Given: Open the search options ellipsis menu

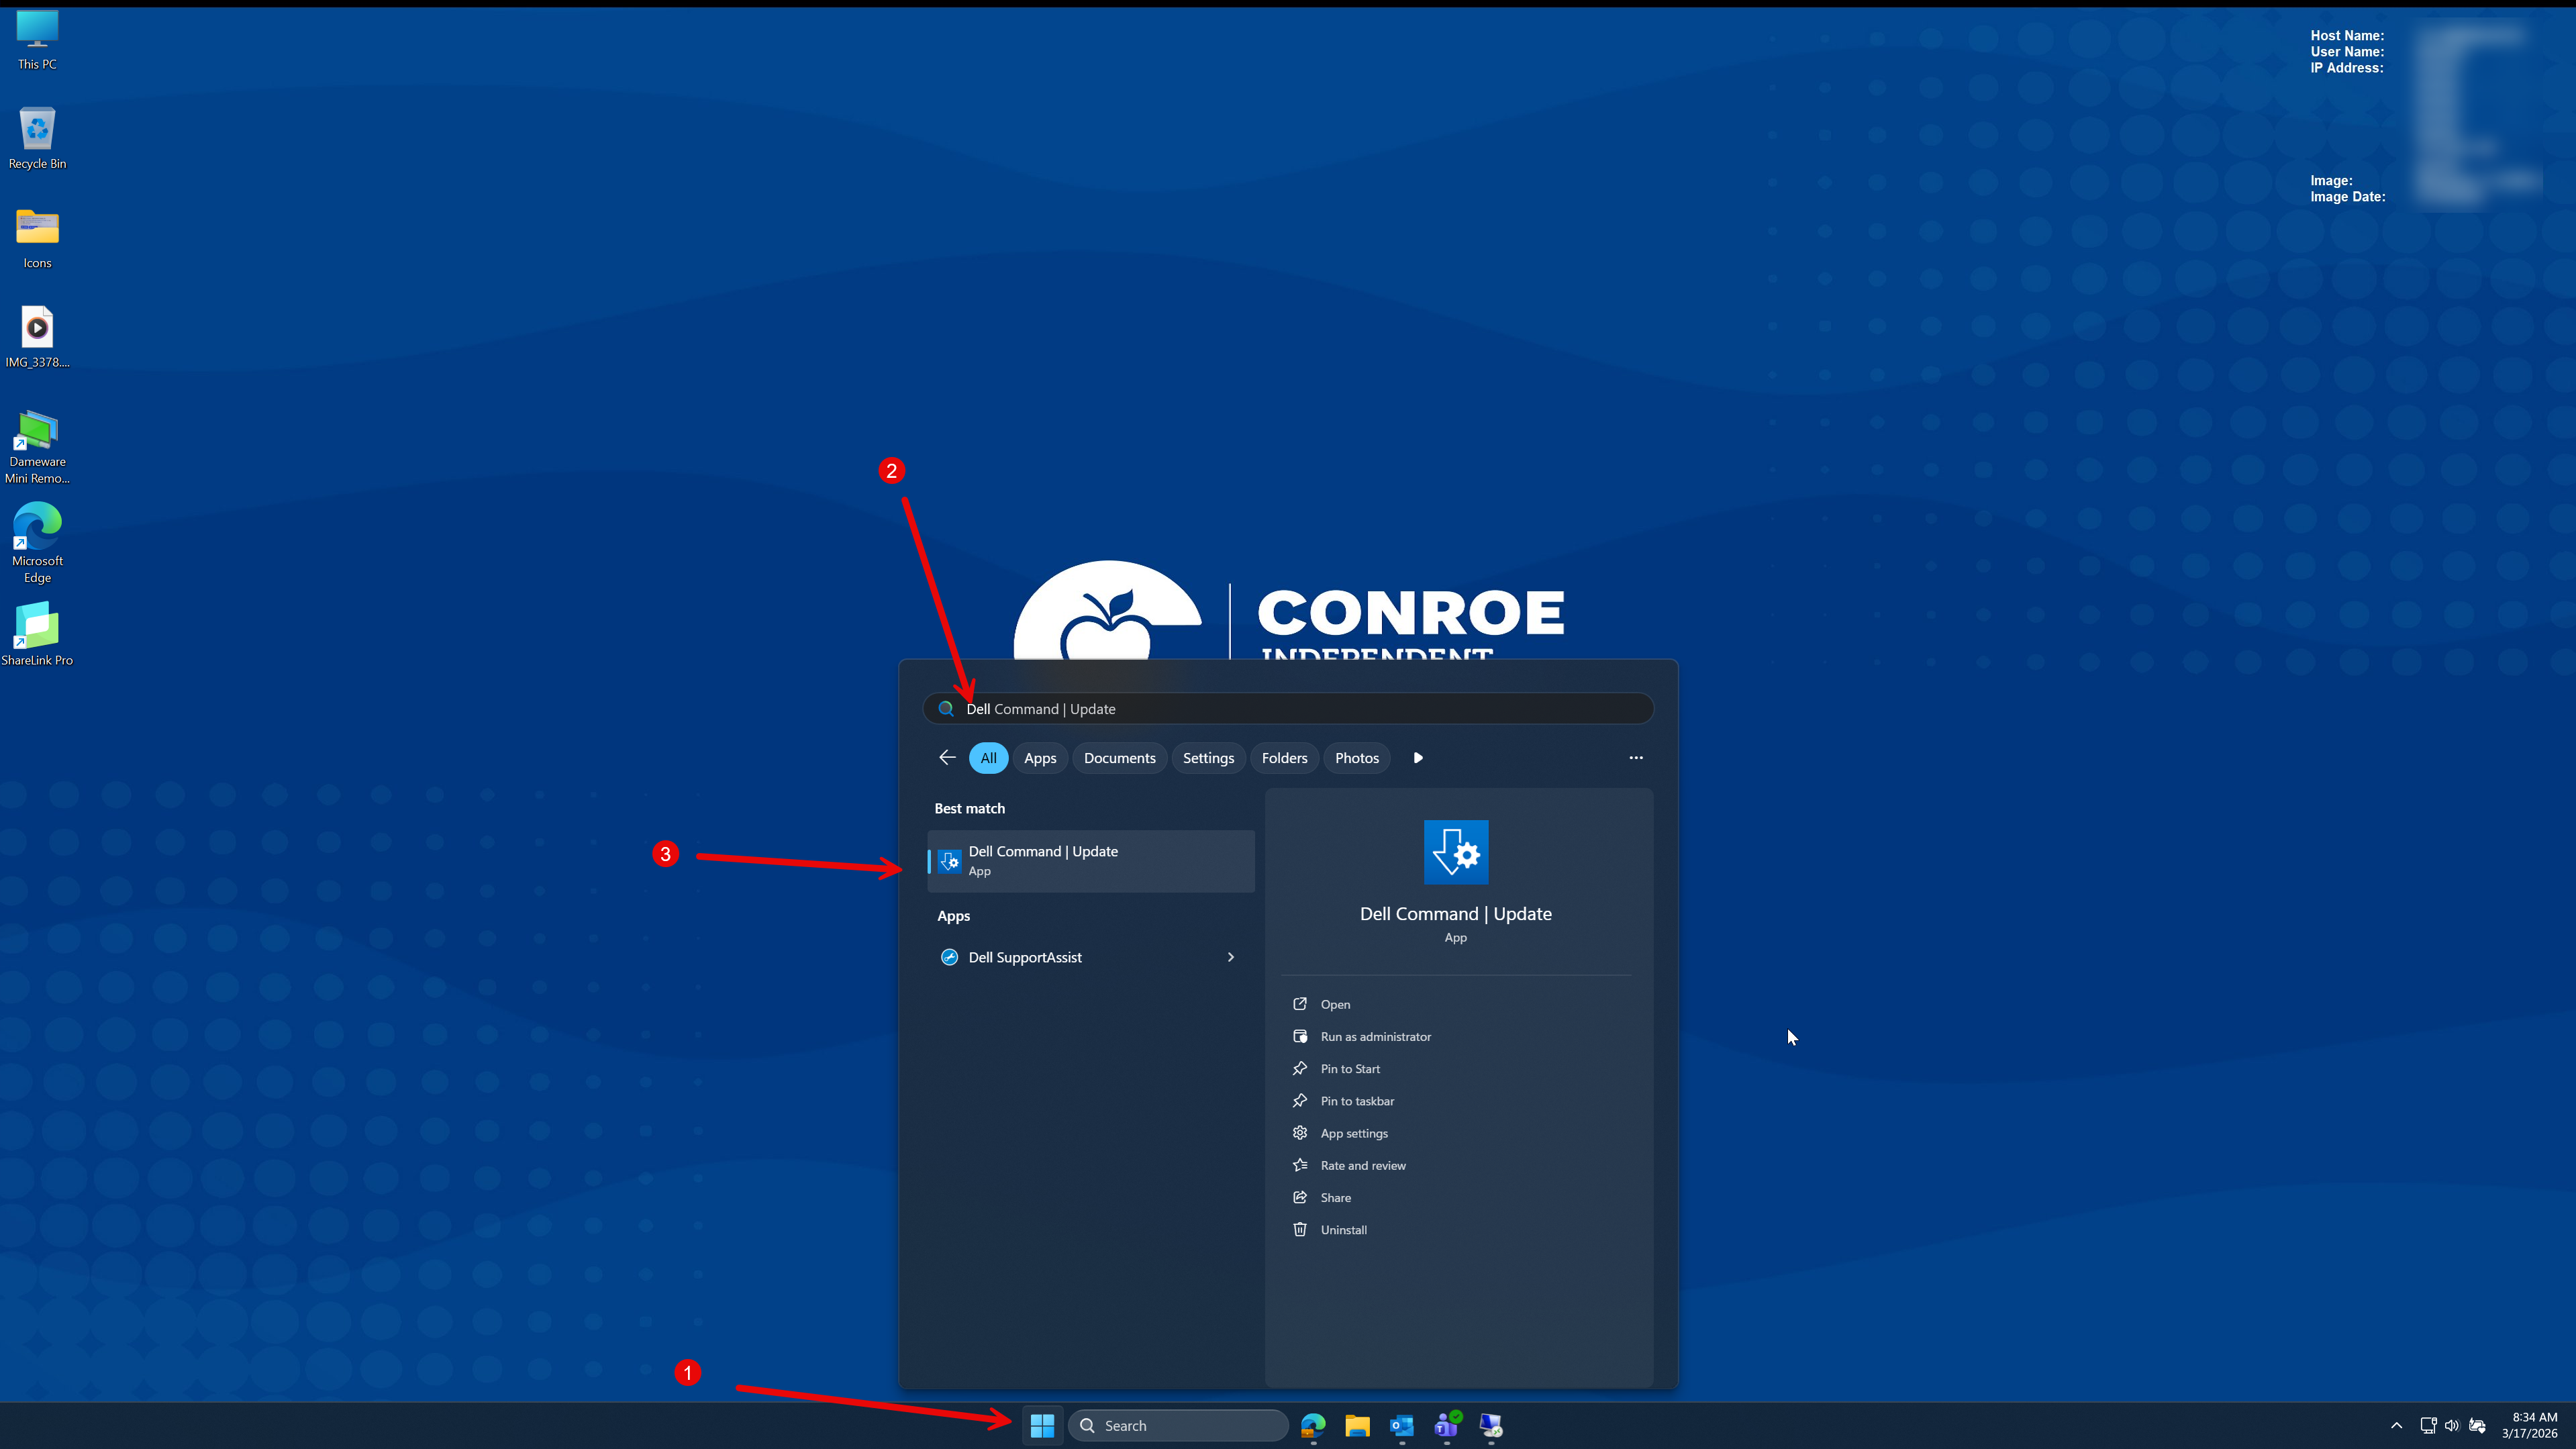Looking at the screenshot, I should point(1636,757).
